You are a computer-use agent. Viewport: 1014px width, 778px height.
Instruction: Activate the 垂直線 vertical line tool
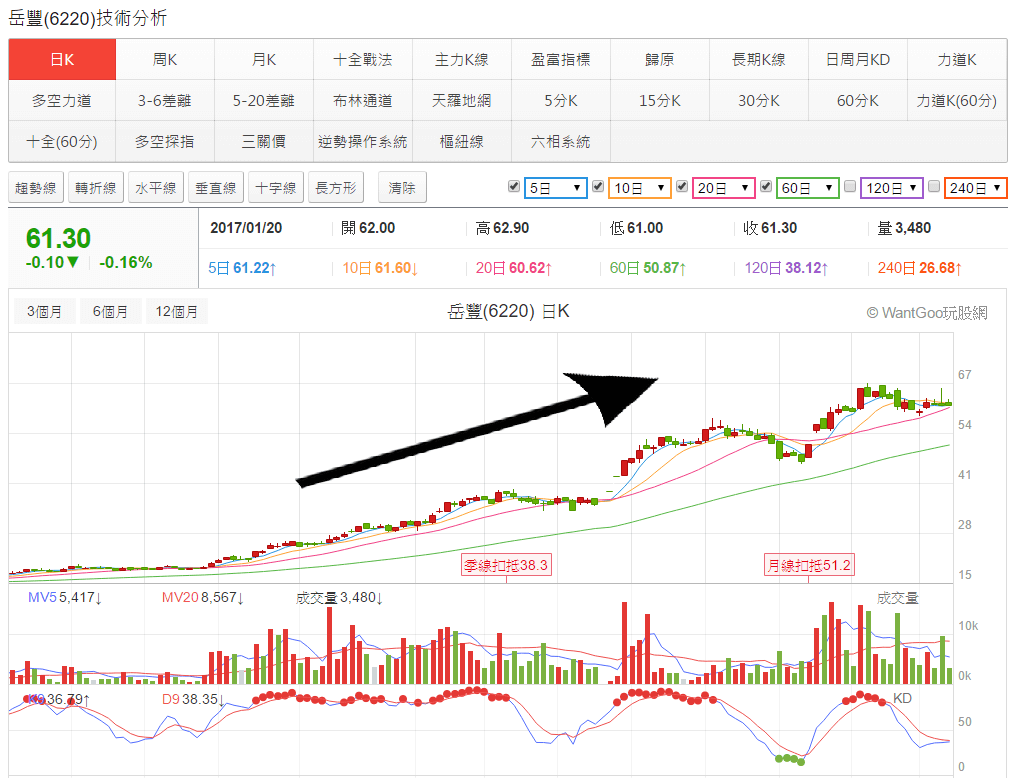215,187
